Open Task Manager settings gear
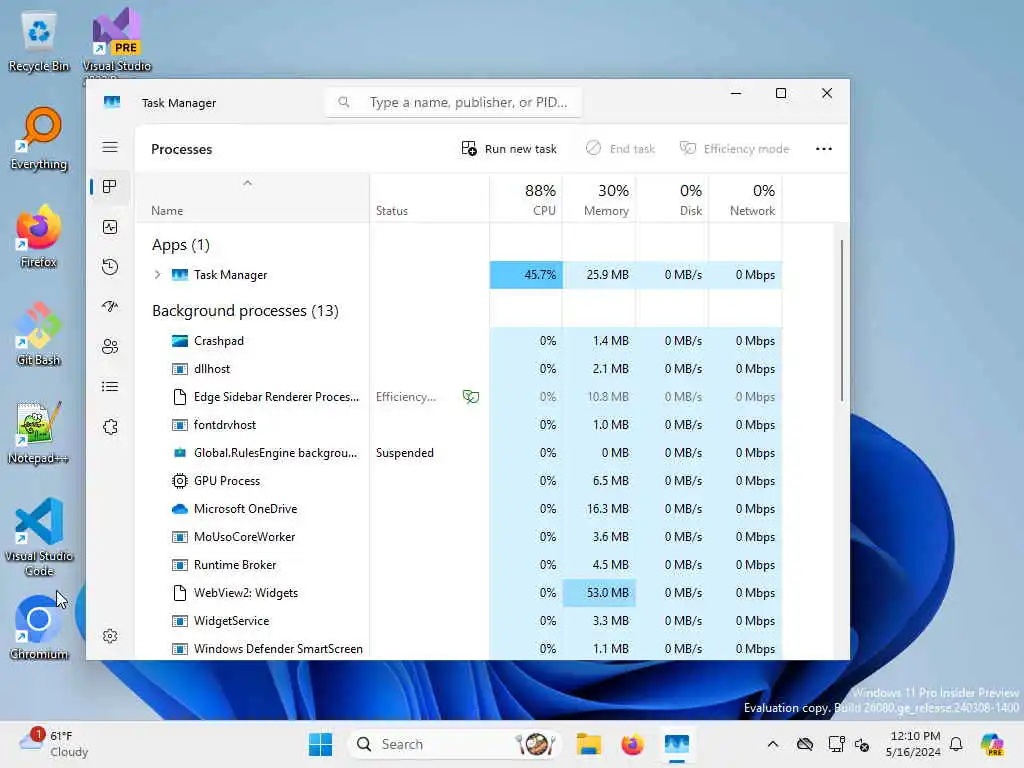Screen dimensions: 1024x768 pos(110,636)
